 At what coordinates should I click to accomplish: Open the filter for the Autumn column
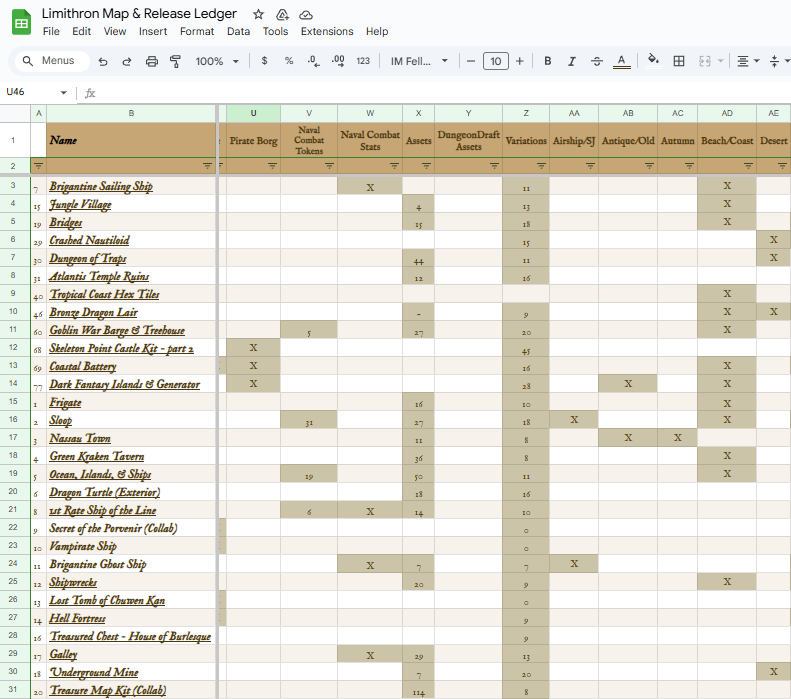pos(689,166)
